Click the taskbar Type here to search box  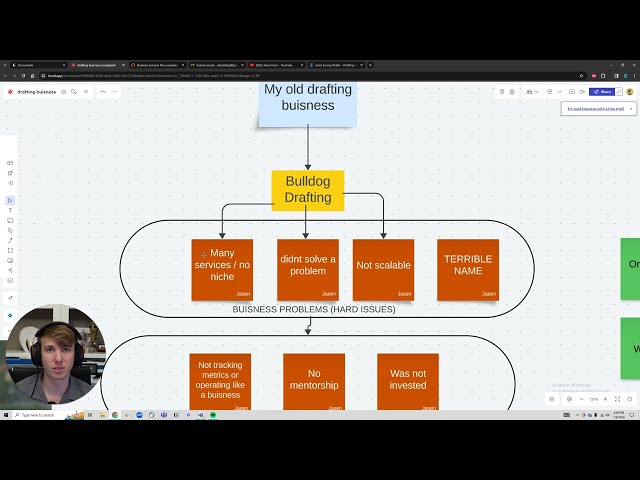pyautogui.click(x=38, y=415)
